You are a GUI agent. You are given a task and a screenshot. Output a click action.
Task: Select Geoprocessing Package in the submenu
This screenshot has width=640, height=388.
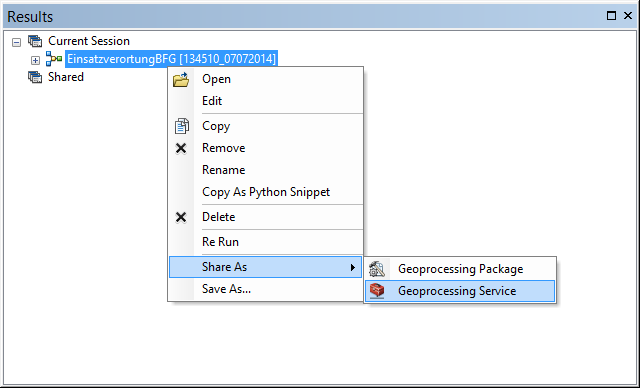tap(460, 269)
